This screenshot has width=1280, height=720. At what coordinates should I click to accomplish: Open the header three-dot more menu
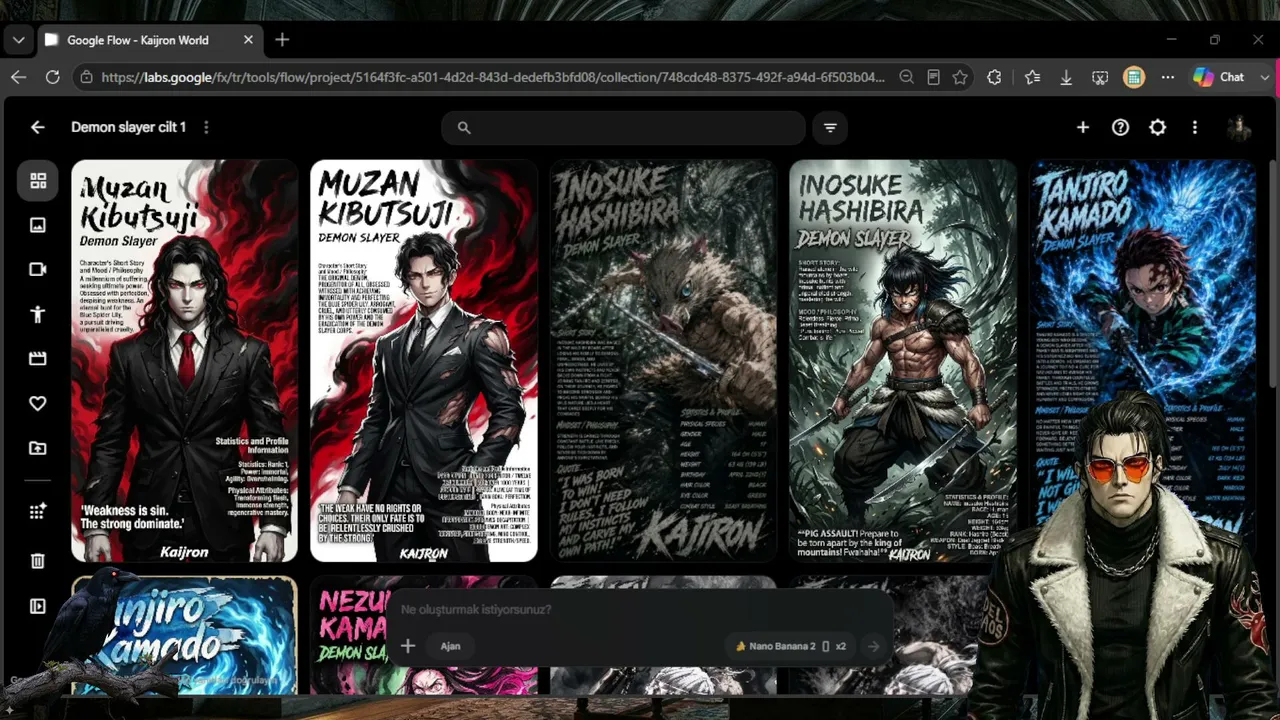[x=1195, y=127]
